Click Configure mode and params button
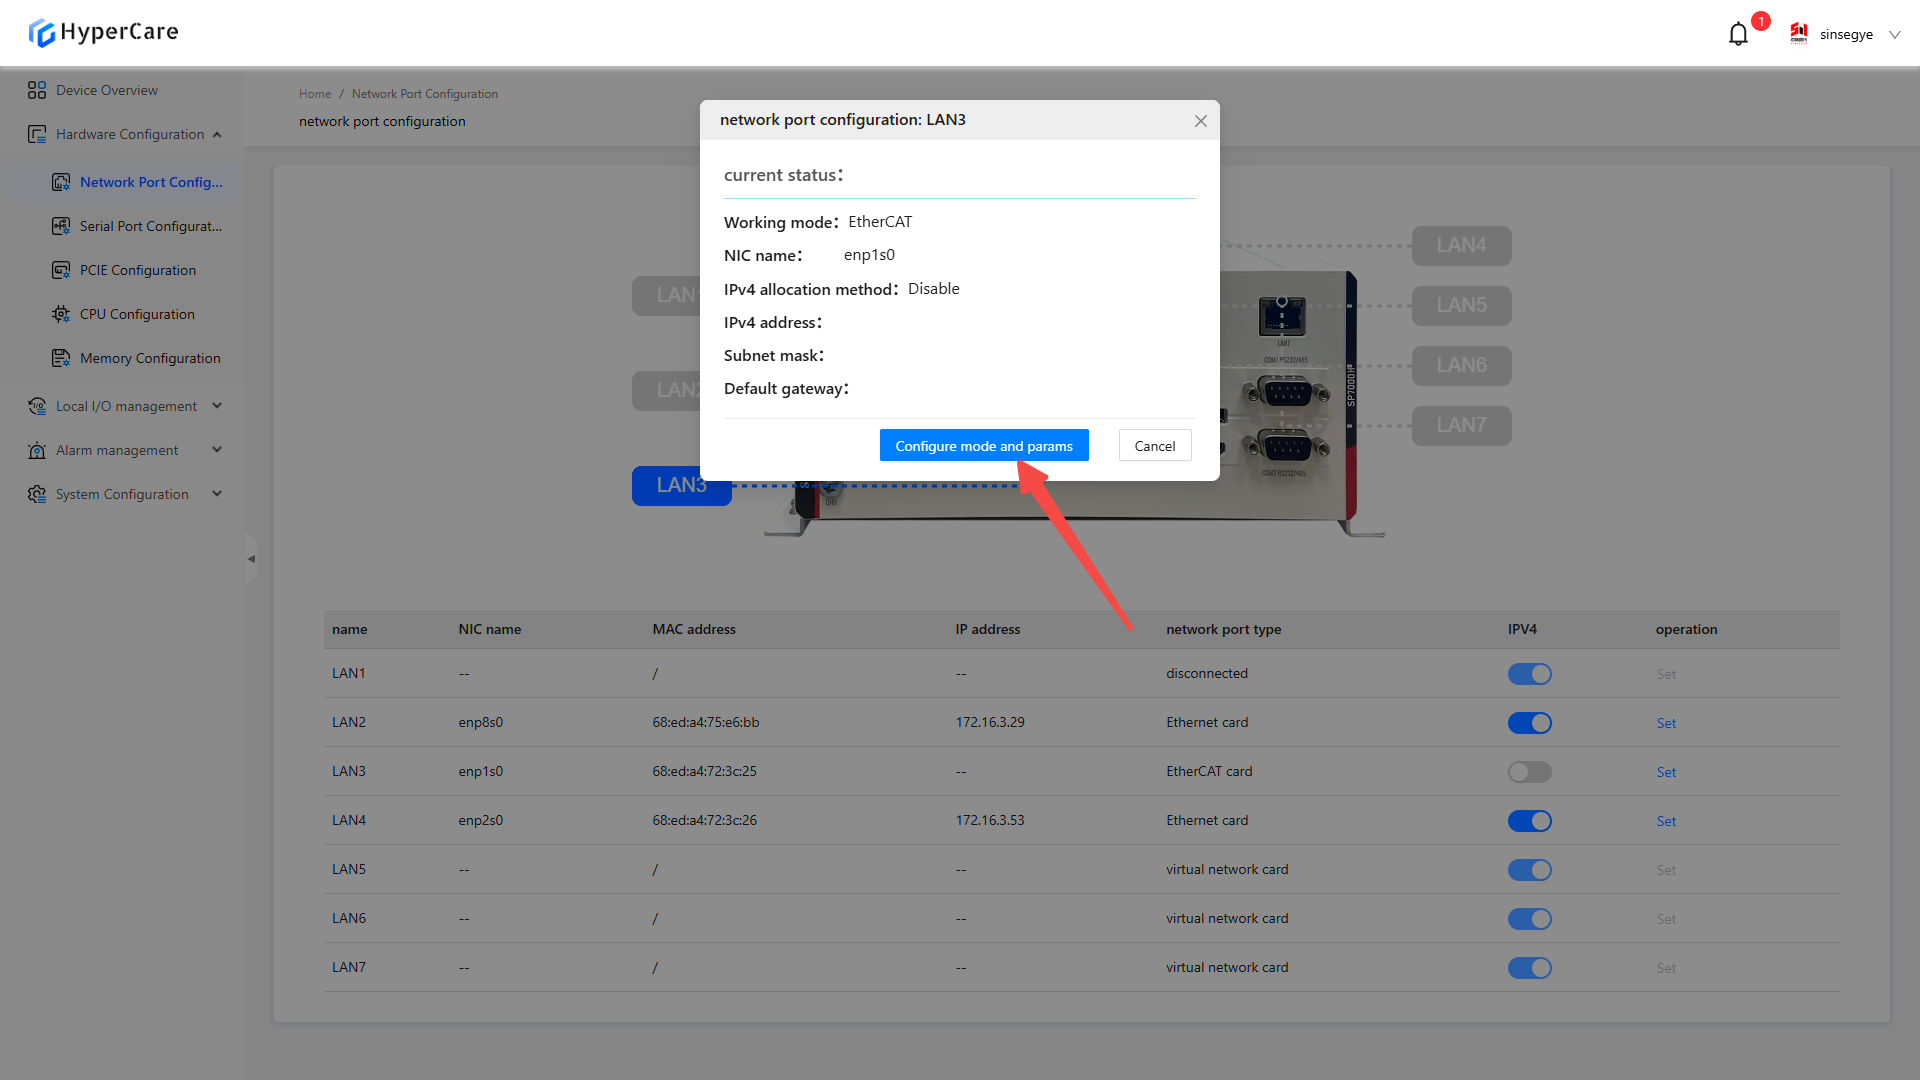This screenshot has width=1920, height=1080. click(x=983, y=446)
